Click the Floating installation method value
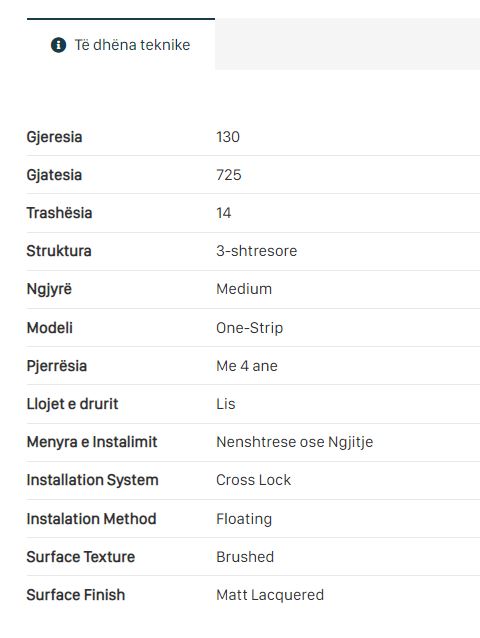The image size is (480, 638). click(x=244, y=519)
